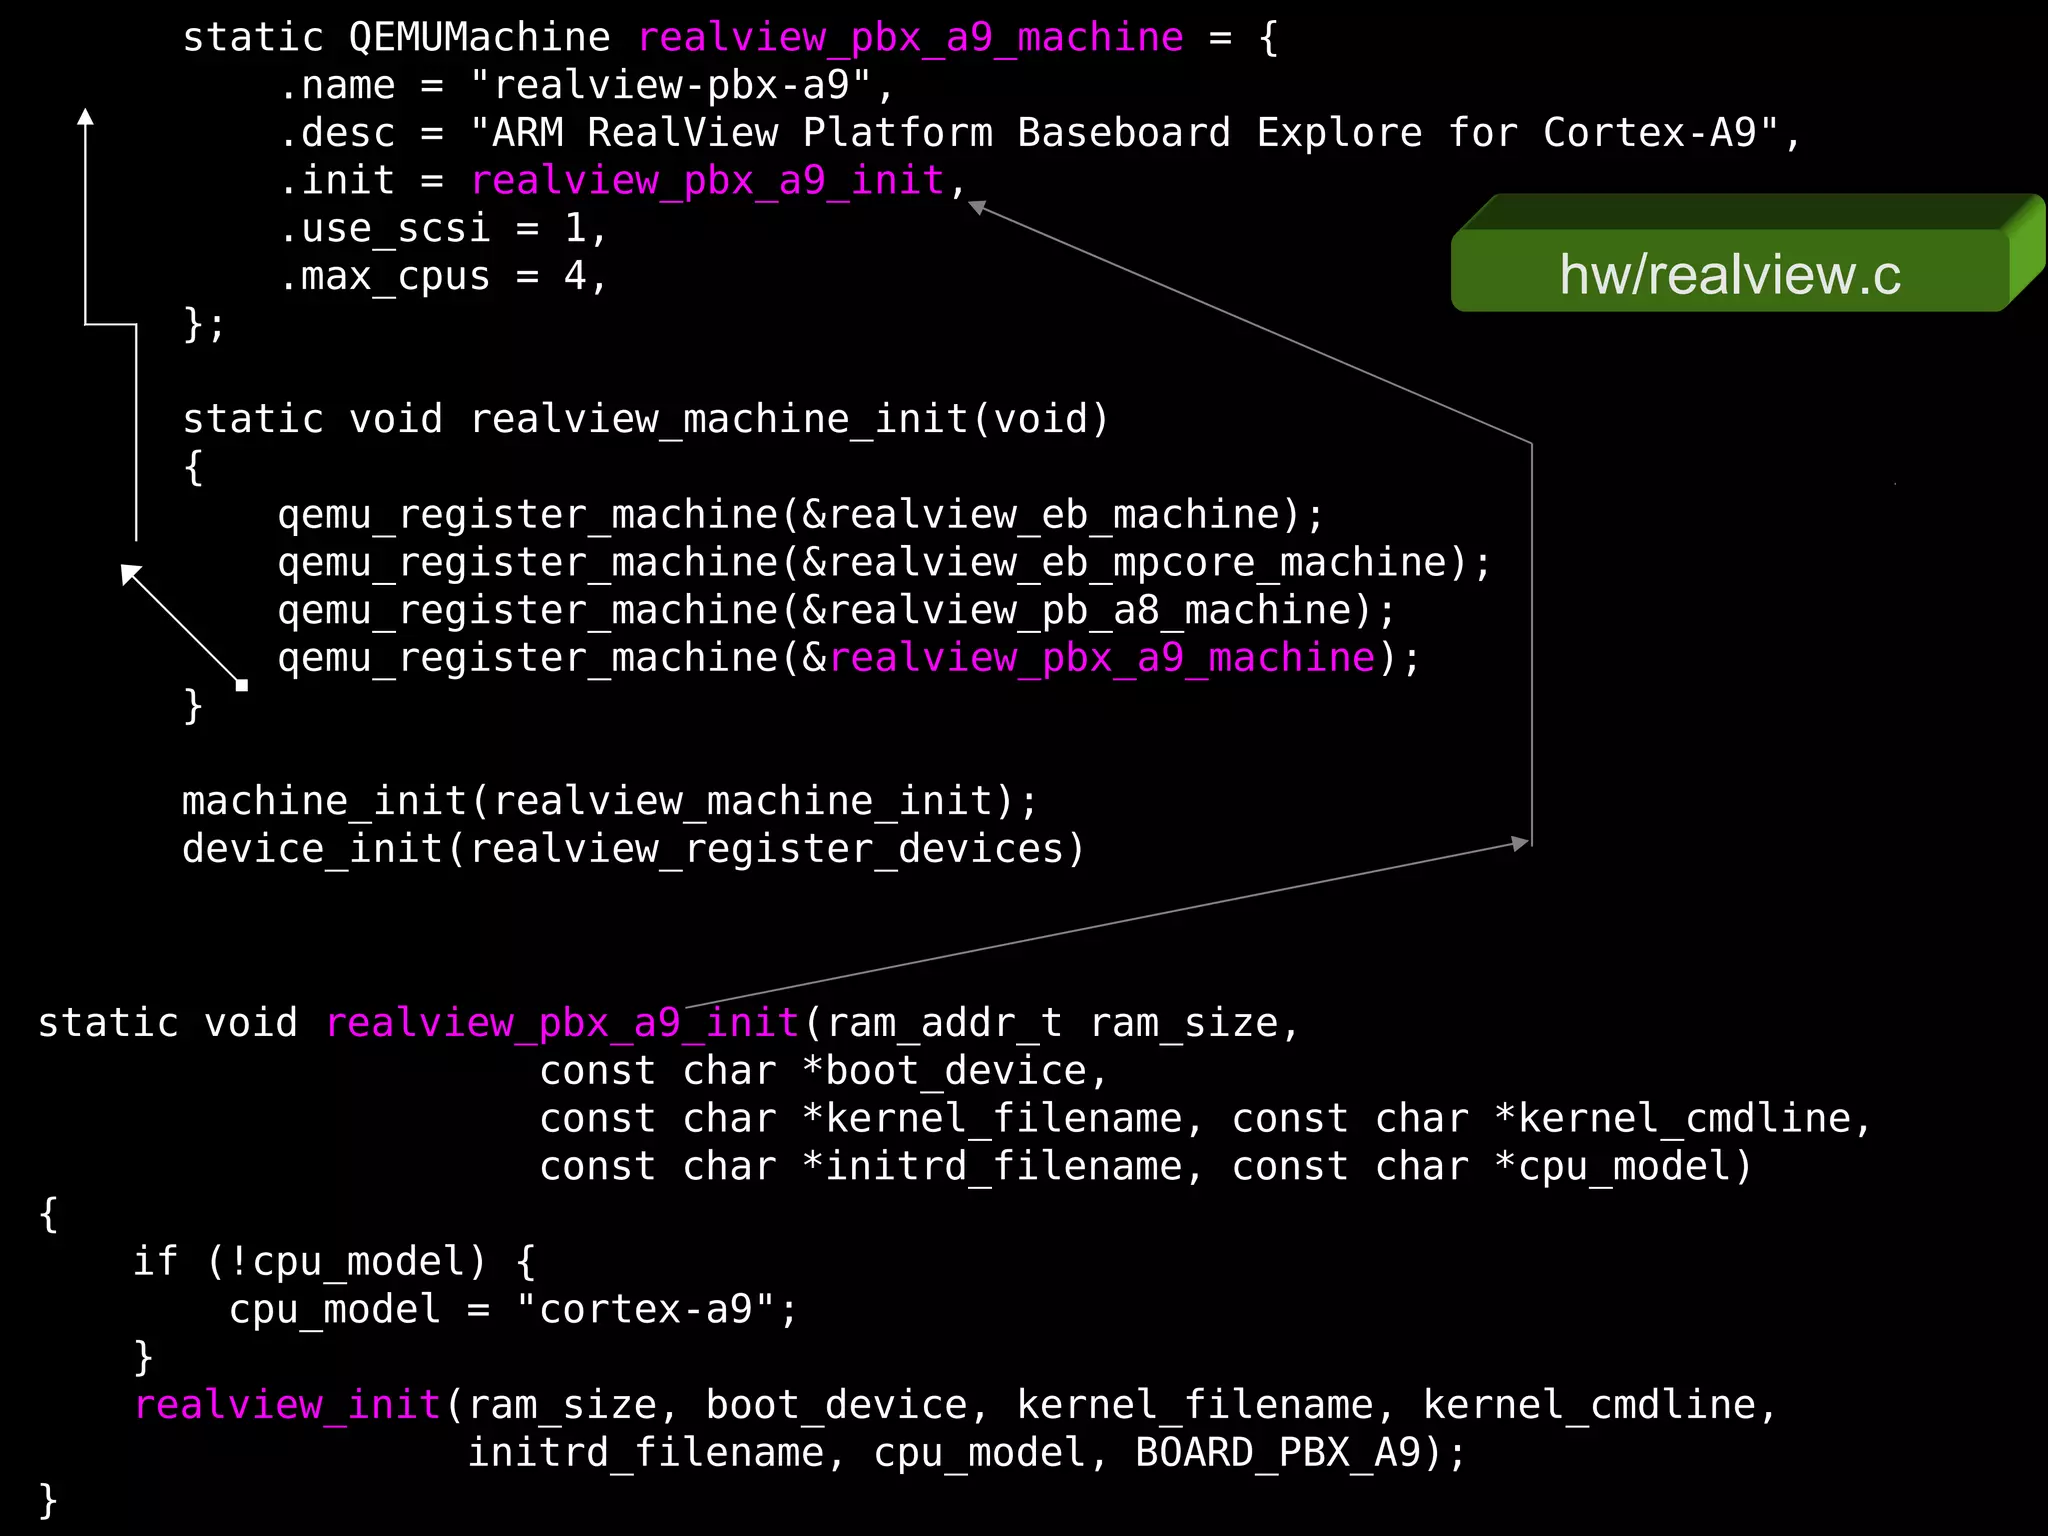Click the magenta realview_pbx_a9_machine struct name

click(911, 38)
